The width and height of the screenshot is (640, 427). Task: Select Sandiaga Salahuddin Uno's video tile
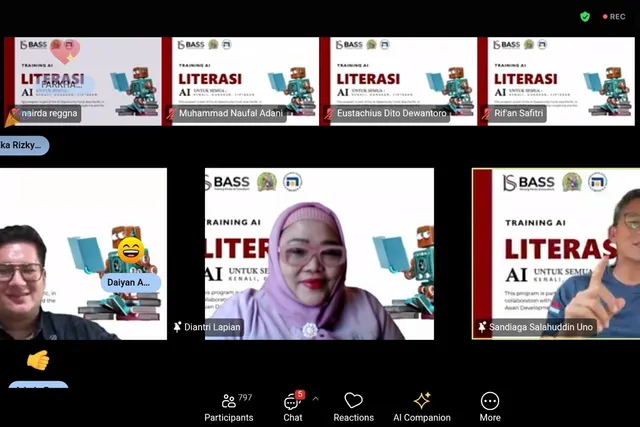(x=556, y=254)
